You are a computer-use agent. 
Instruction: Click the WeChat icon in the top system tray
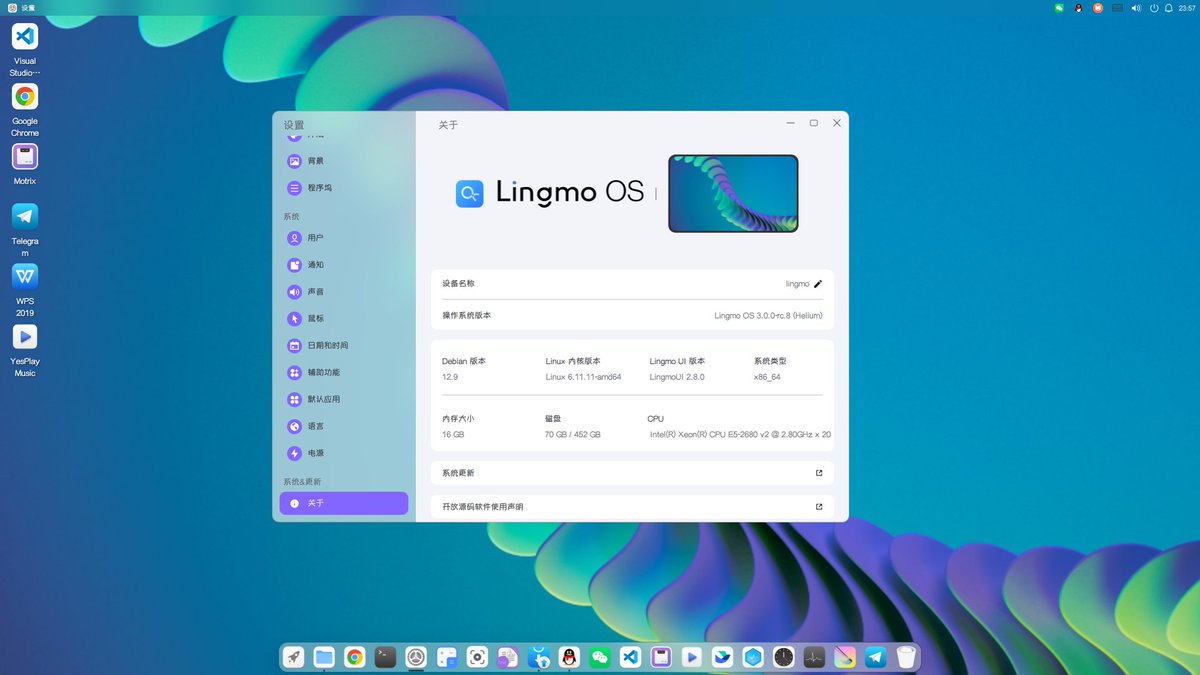tap(1059, 8)
